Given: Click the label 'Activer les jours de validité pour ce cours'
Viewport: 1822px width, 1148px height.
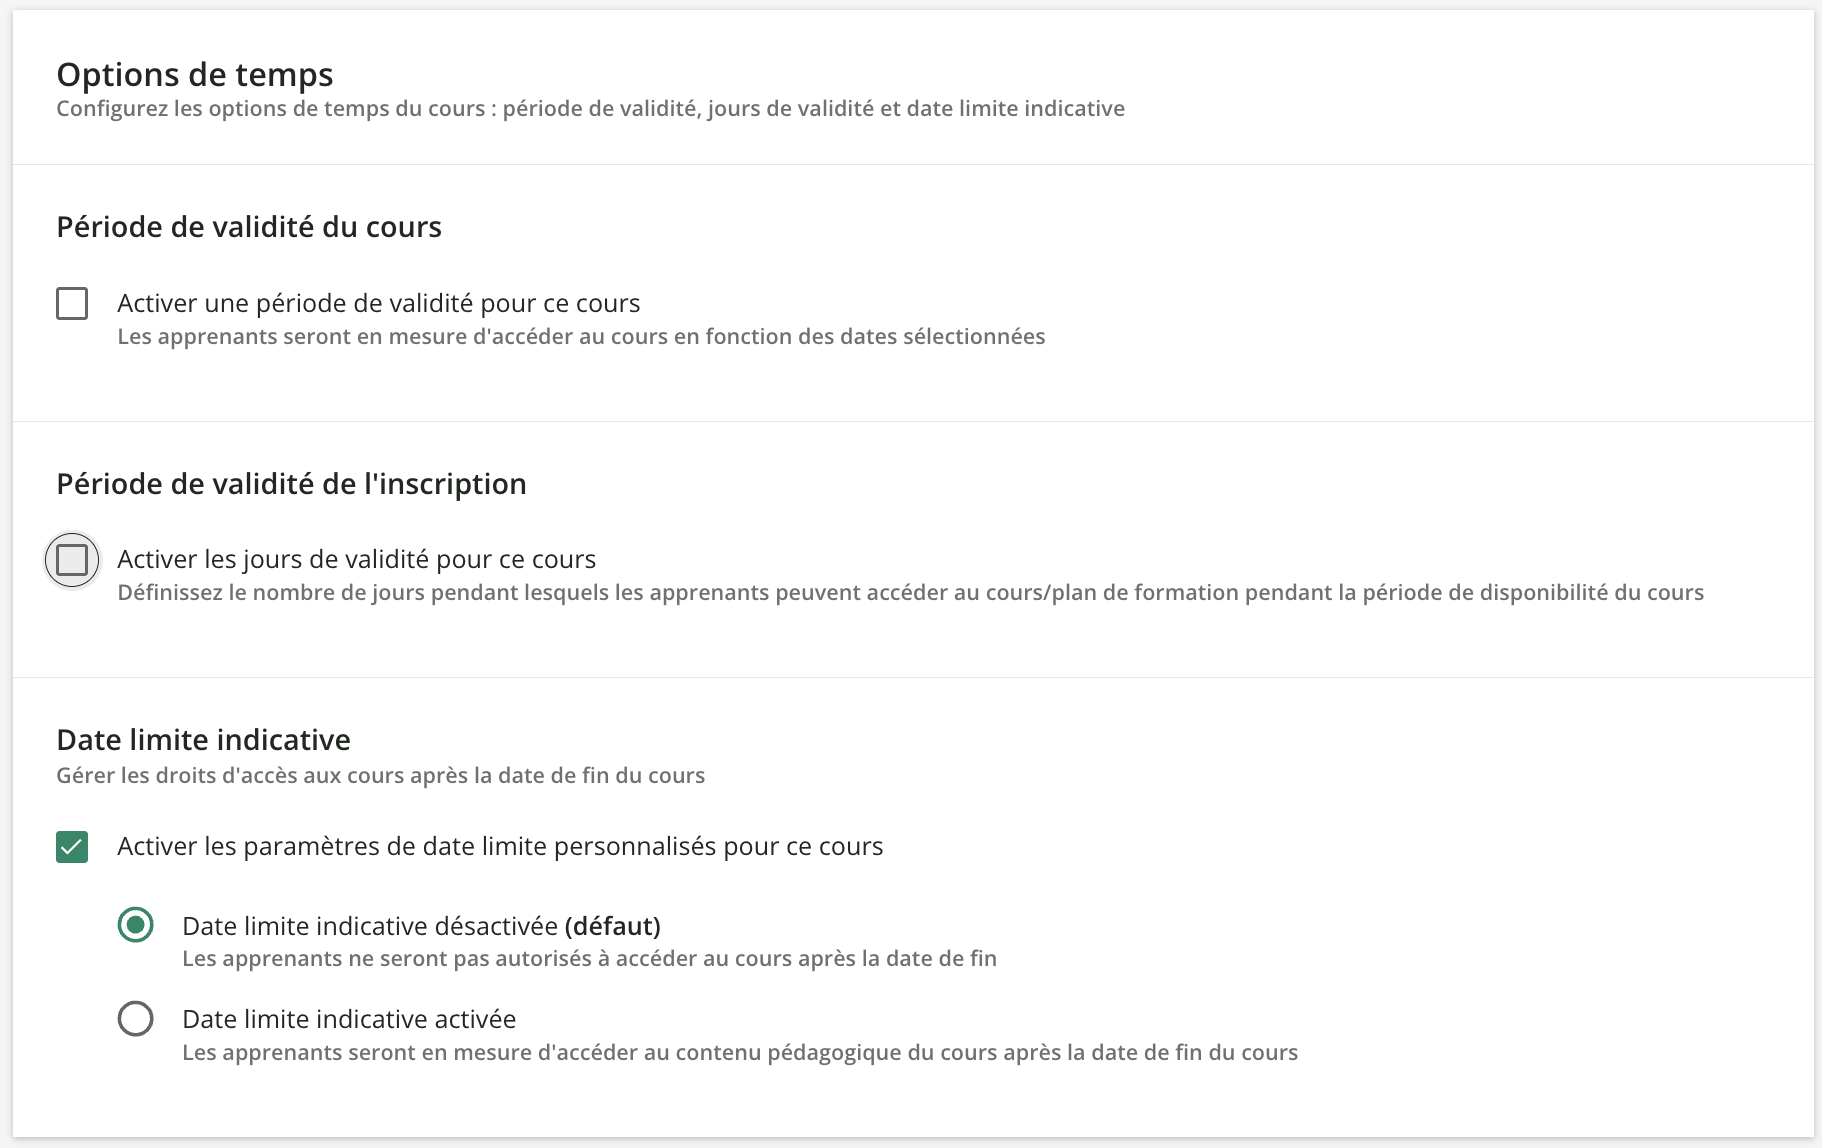Looking at the screenshot, I should point(356,559).
